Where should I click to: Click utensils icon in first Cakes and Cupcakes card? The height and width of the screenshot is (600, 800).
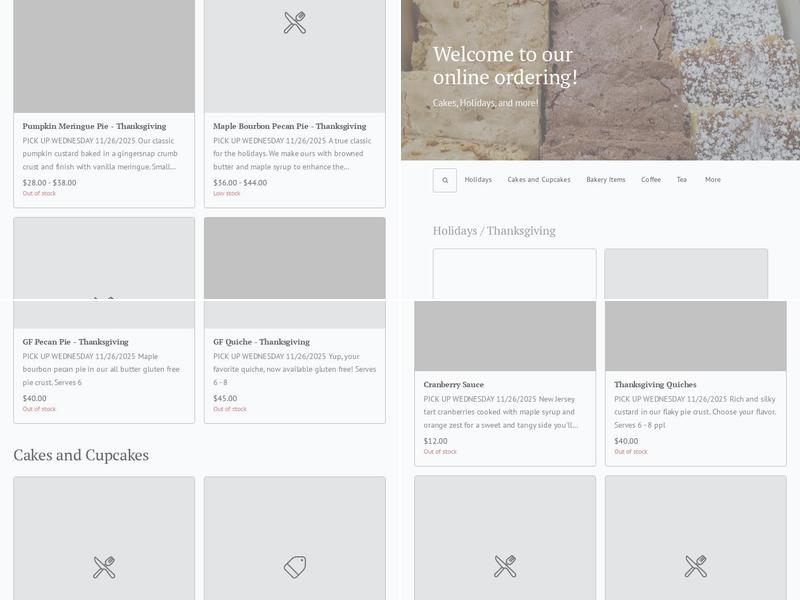[x=104, y=567]
